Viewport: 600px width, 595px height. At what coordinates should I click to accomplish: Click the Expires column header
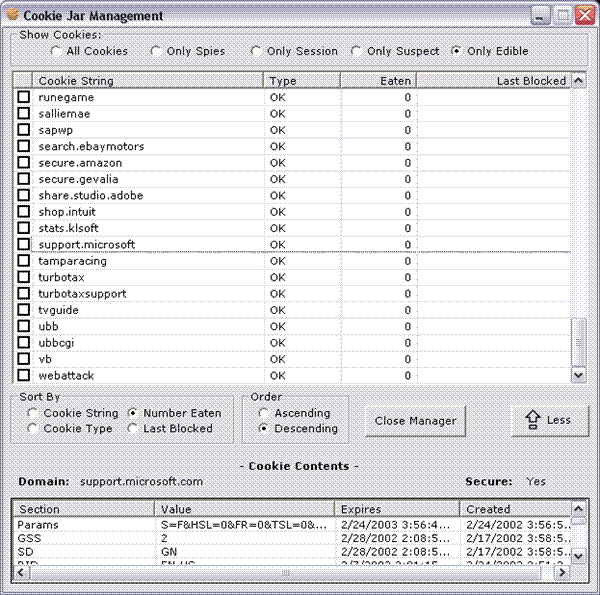coord(398,509)
